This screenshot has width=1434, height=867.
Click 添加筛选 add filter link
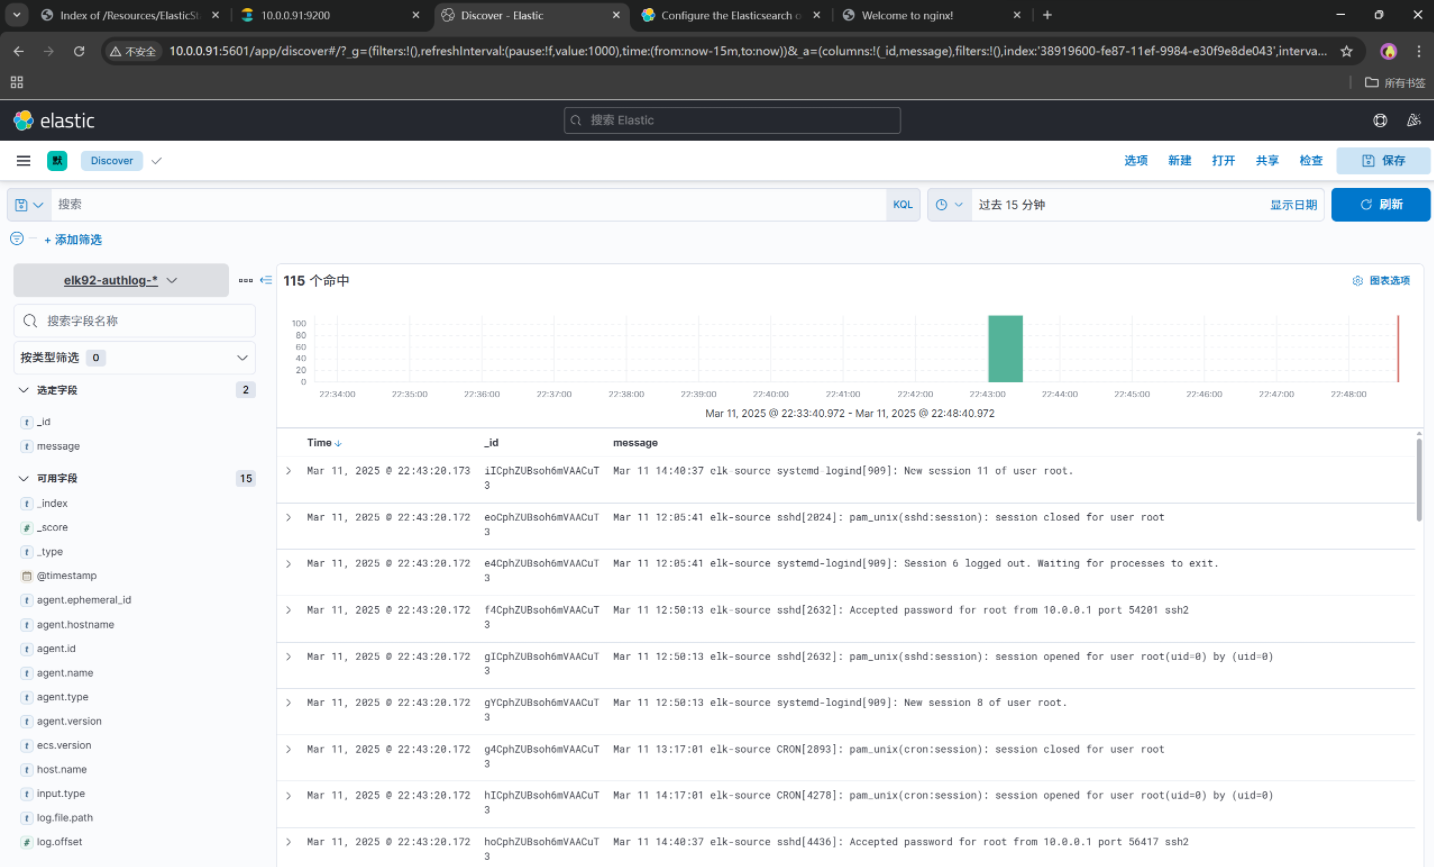point(73,240)
